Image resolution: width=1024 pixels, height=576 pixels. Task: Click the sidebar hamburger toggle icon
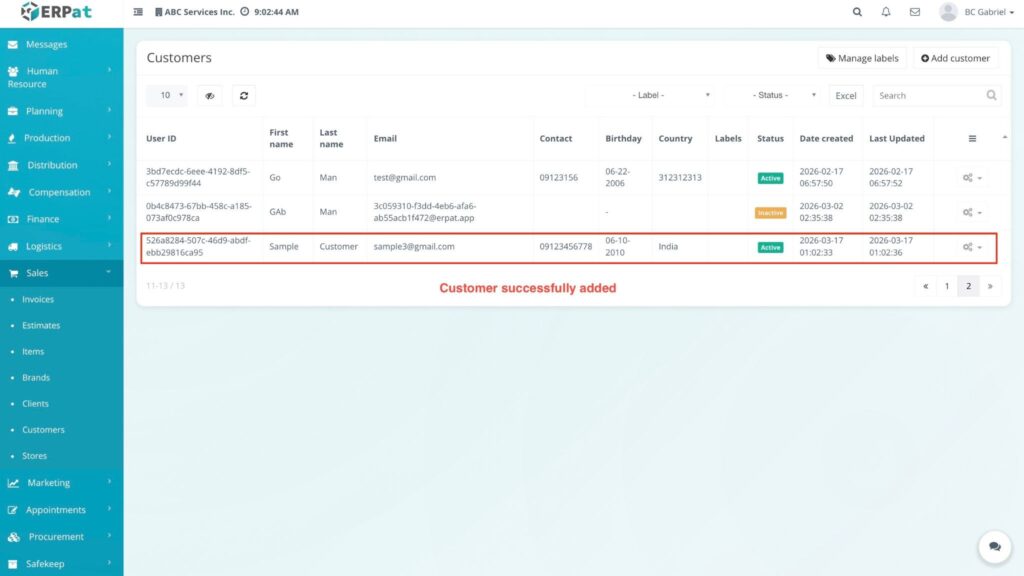138,12
